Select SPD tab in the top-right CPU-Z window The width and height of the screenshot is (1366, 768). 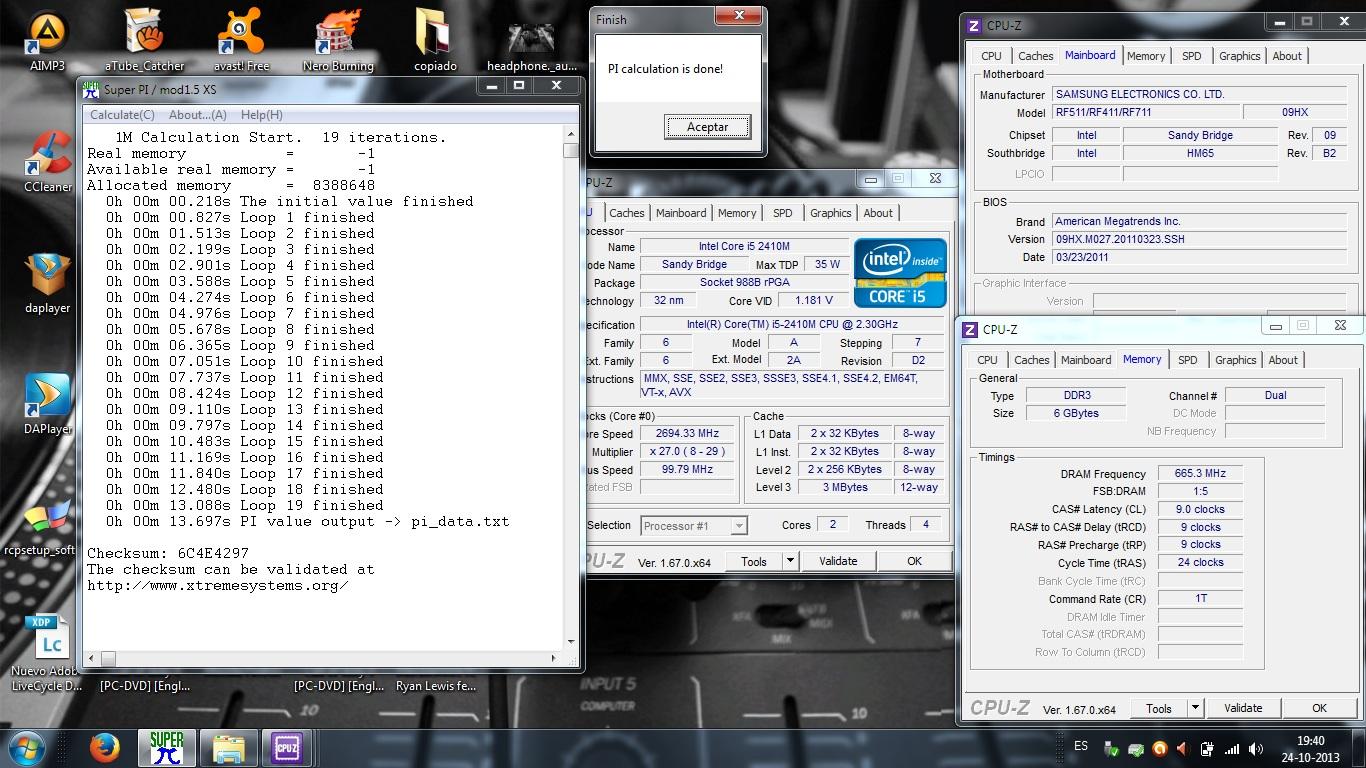(1192, 56)
